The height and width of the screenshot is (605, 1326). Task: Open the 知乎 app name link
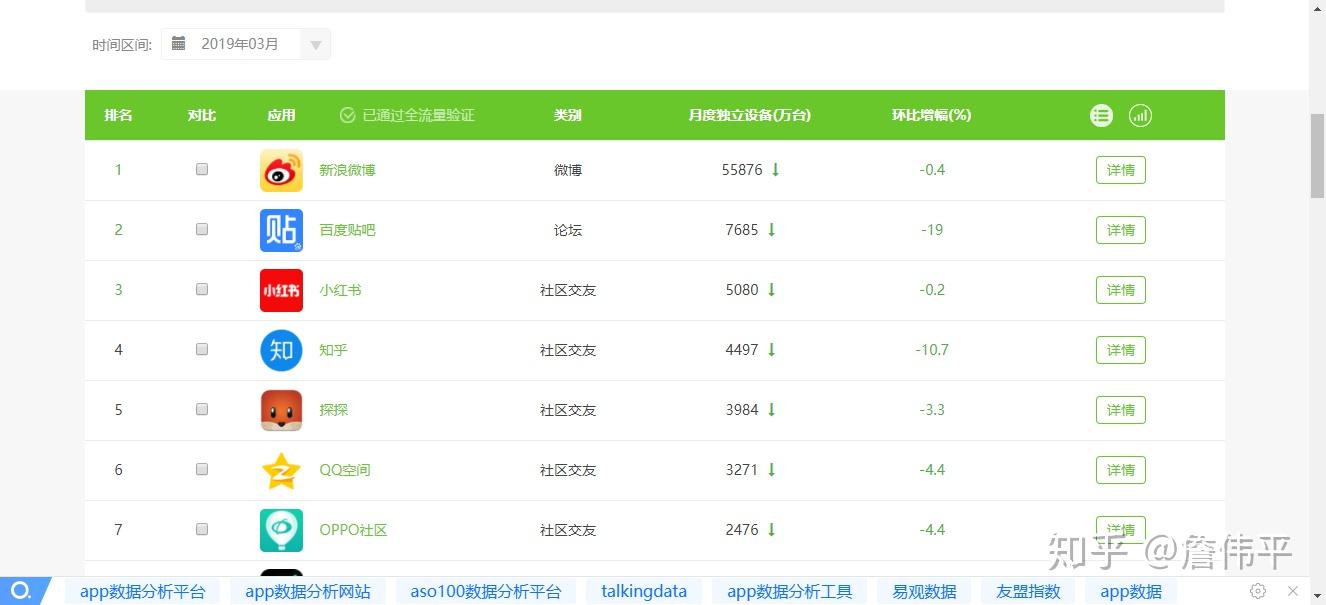333,350
